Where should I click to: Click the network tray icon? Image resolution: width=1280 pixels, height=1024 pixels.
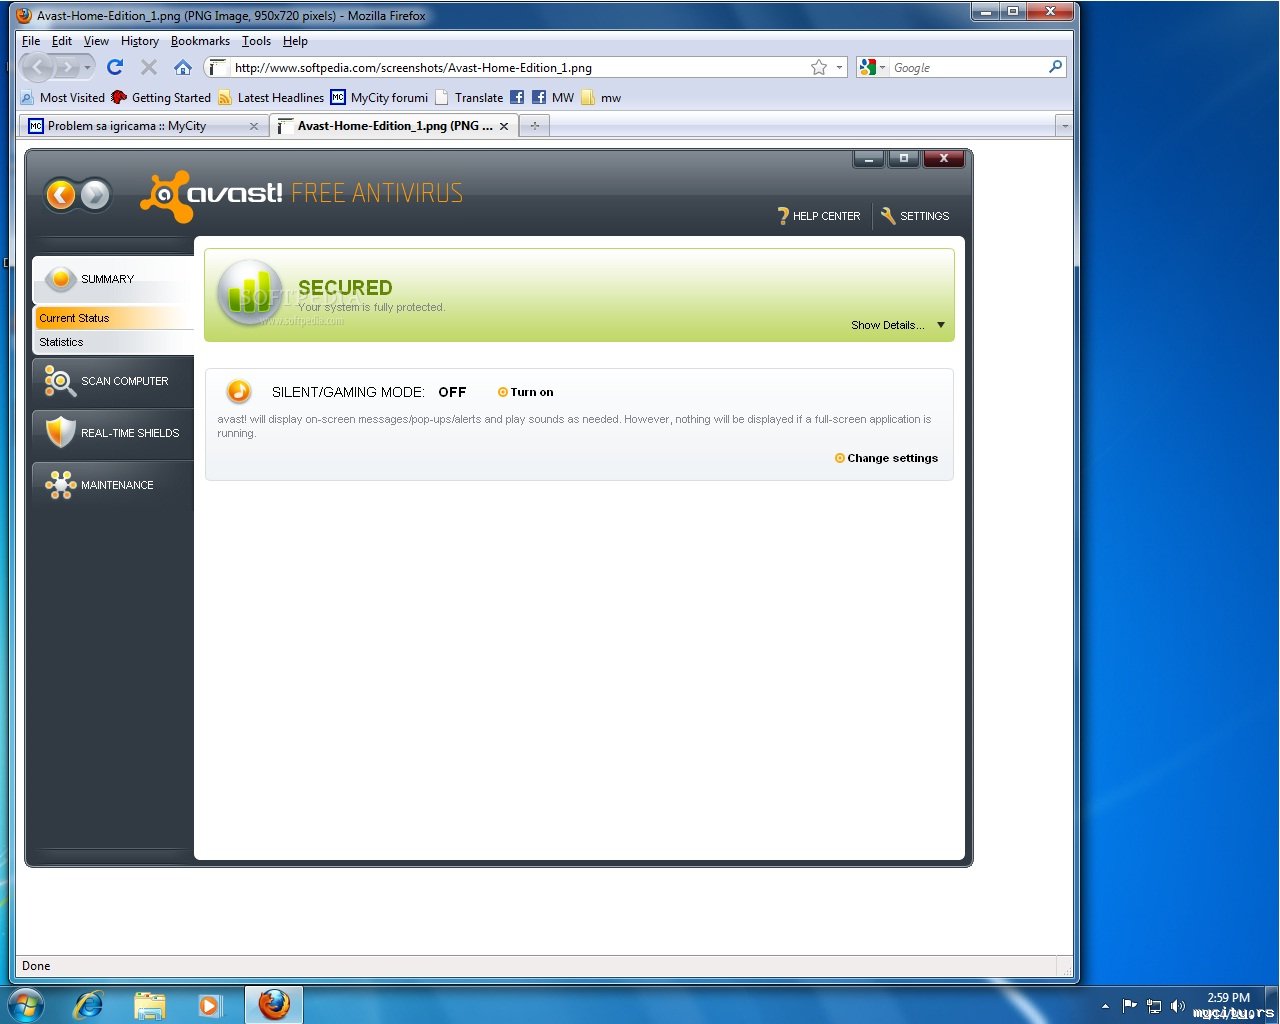tap(1154, 1006)
